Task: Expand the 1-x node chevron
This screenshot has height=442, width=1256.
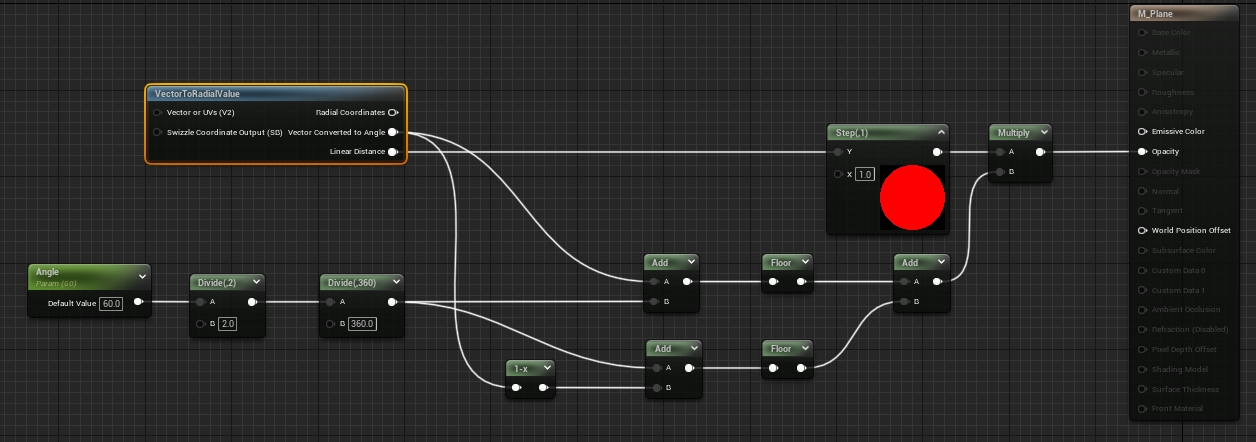Action: click(547, 368)
